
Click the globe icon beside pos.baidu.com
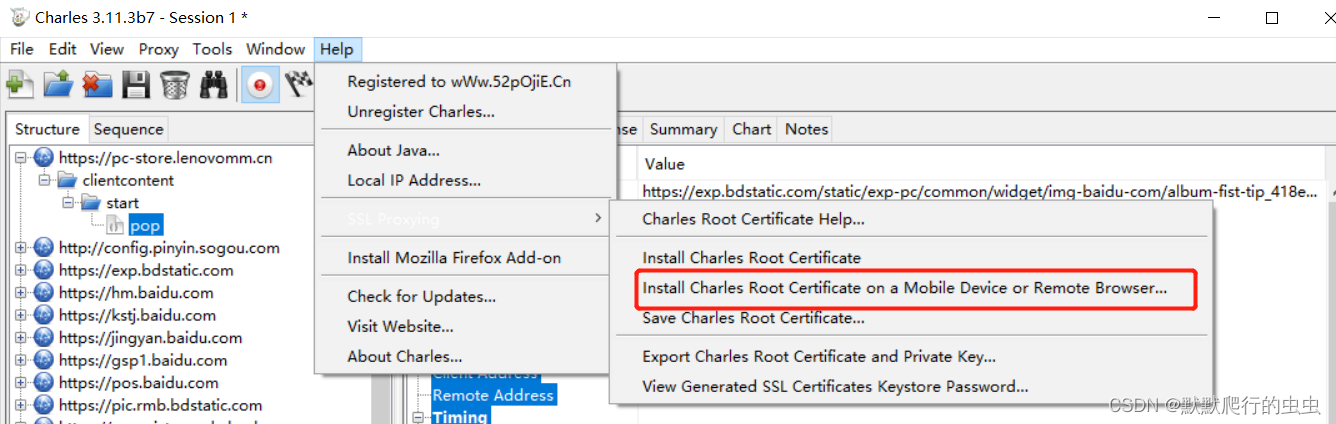point(43,383)
